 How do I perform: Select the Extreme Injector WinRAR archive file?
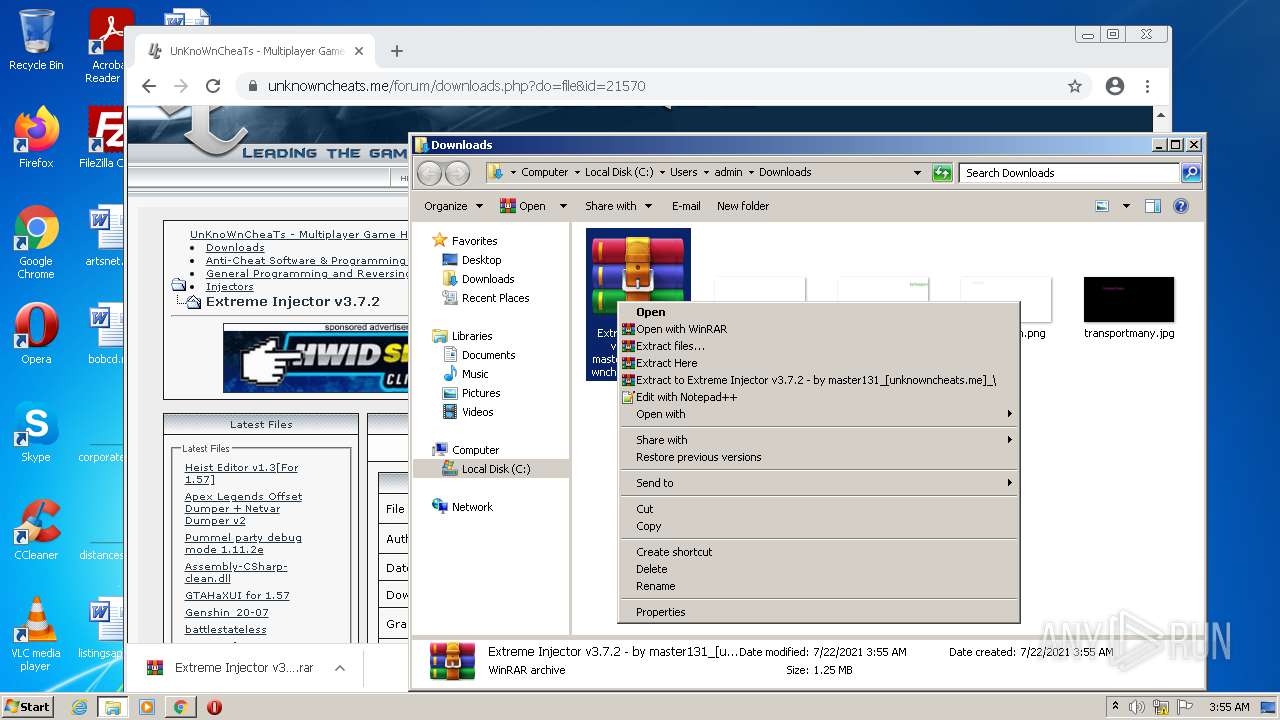tap(638, 304)
